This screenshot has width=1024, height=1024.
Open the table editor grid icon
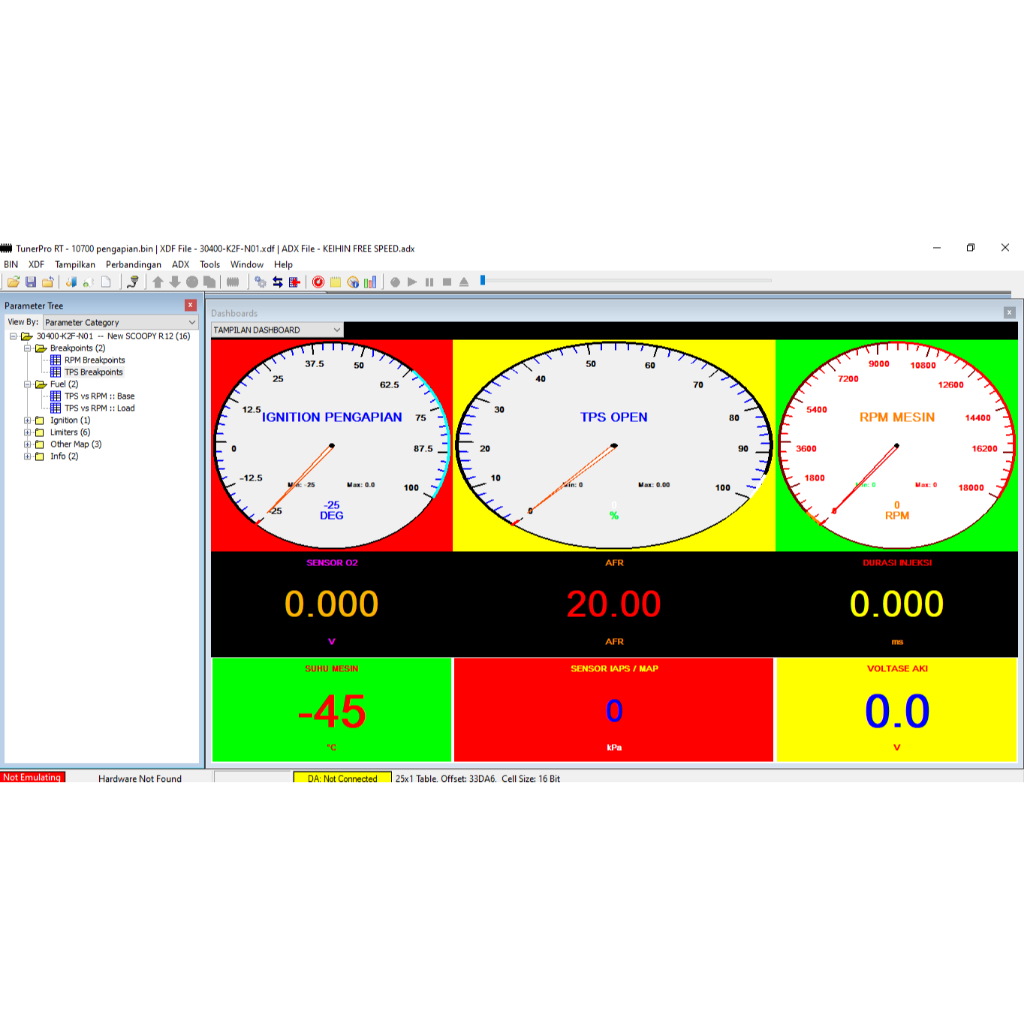pyautogui.click(x=294, y=282)
